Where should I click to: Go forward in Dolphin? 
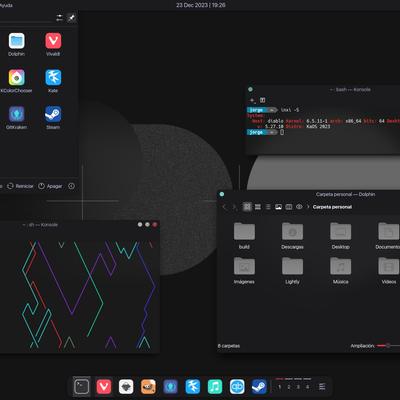point(234,207)
